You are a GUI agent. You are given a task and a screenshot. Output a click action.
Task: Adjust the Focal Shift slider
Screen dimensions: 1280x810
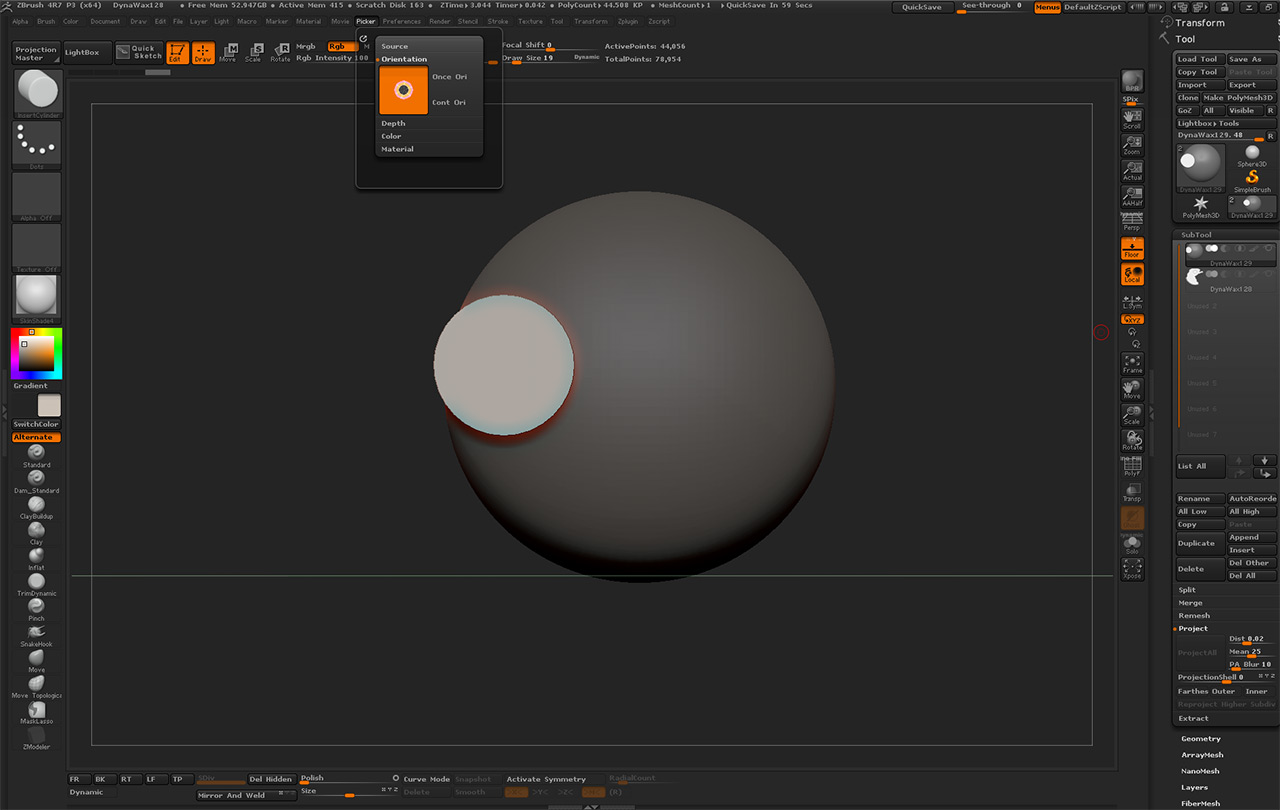(x=551, y=46)
